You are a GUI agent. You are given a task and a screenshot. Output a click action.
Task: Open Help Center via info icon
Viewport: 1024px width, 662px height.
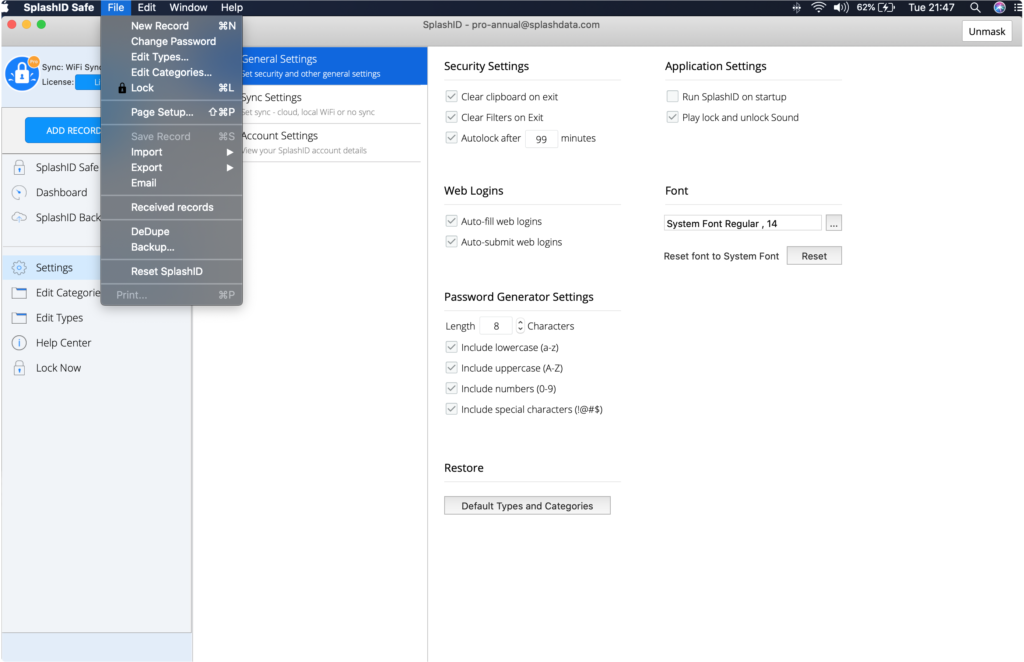[x=19, y=343]
